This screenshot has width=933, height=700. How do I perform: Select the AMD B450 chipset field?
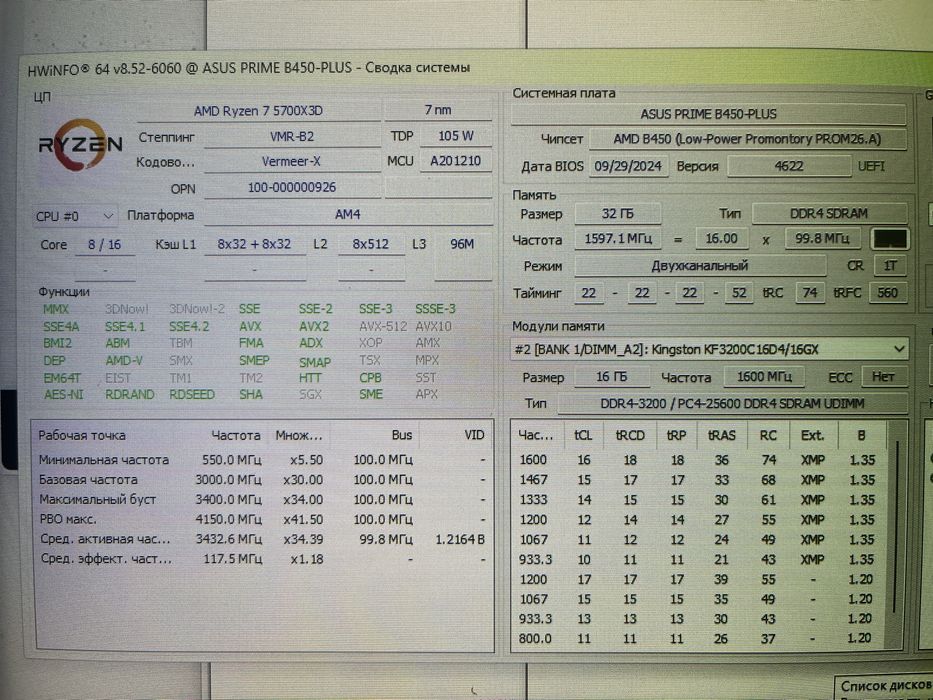(x=747, y=139)
